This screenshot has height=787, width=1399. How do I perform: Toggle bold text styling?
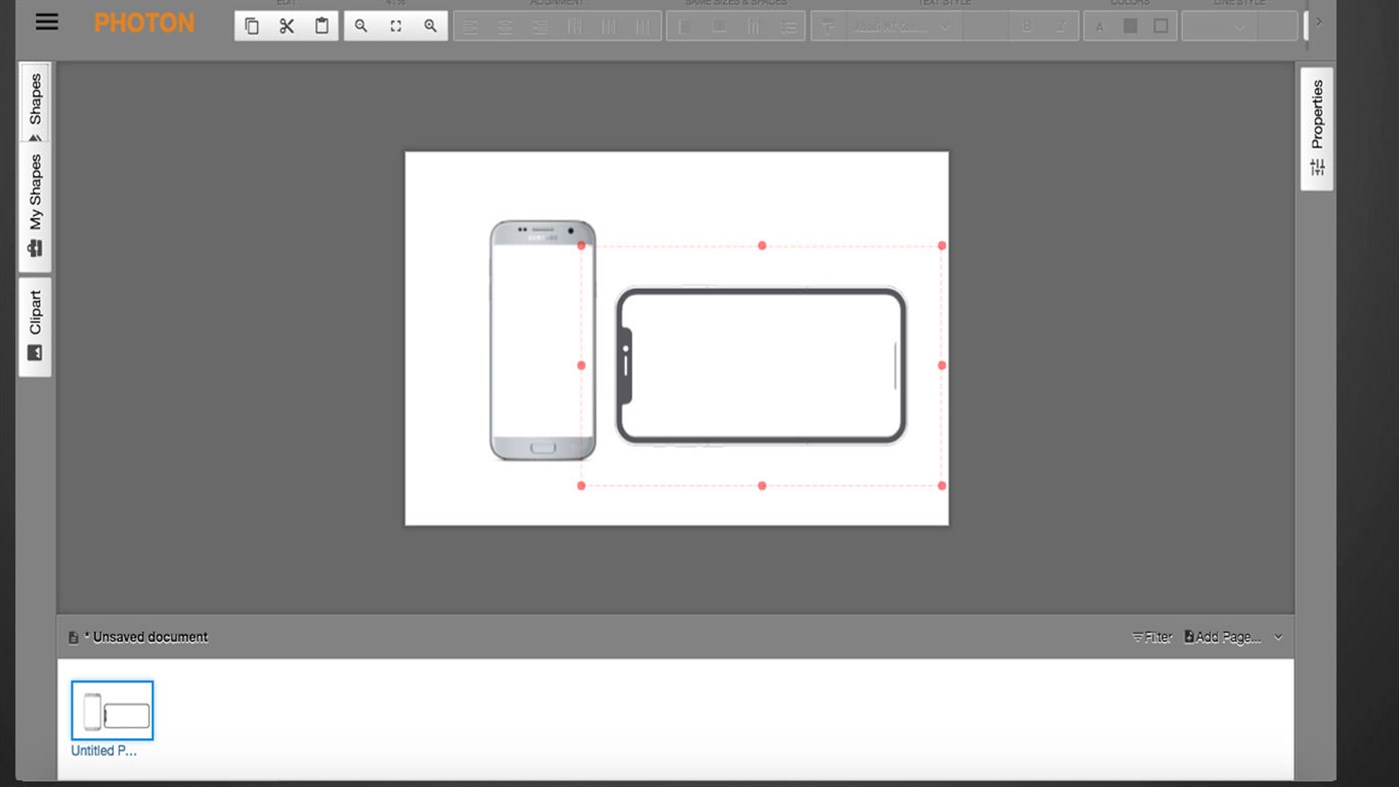pos(1029,26)
